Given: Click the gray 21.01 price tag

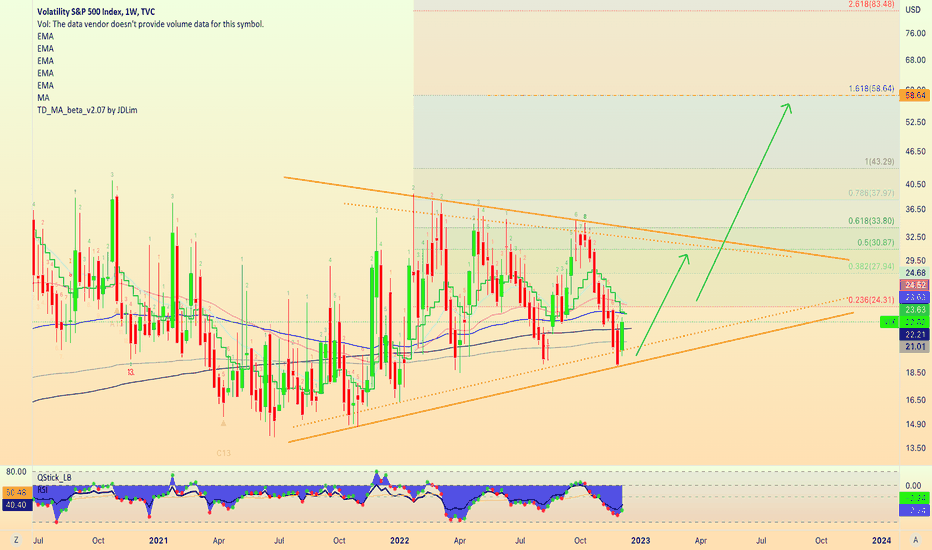Looking at the screenshot, I should (x=915, y=347).
